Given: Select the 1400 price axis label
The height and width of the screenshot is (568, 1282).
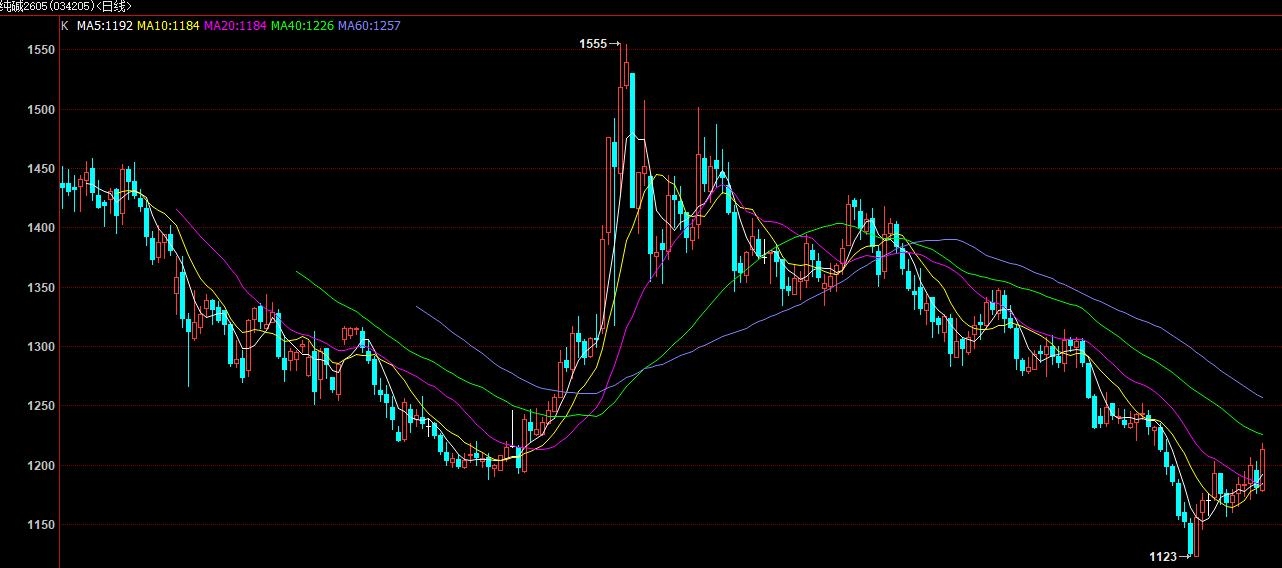Looking at the screenshot, I should (42, 228).
